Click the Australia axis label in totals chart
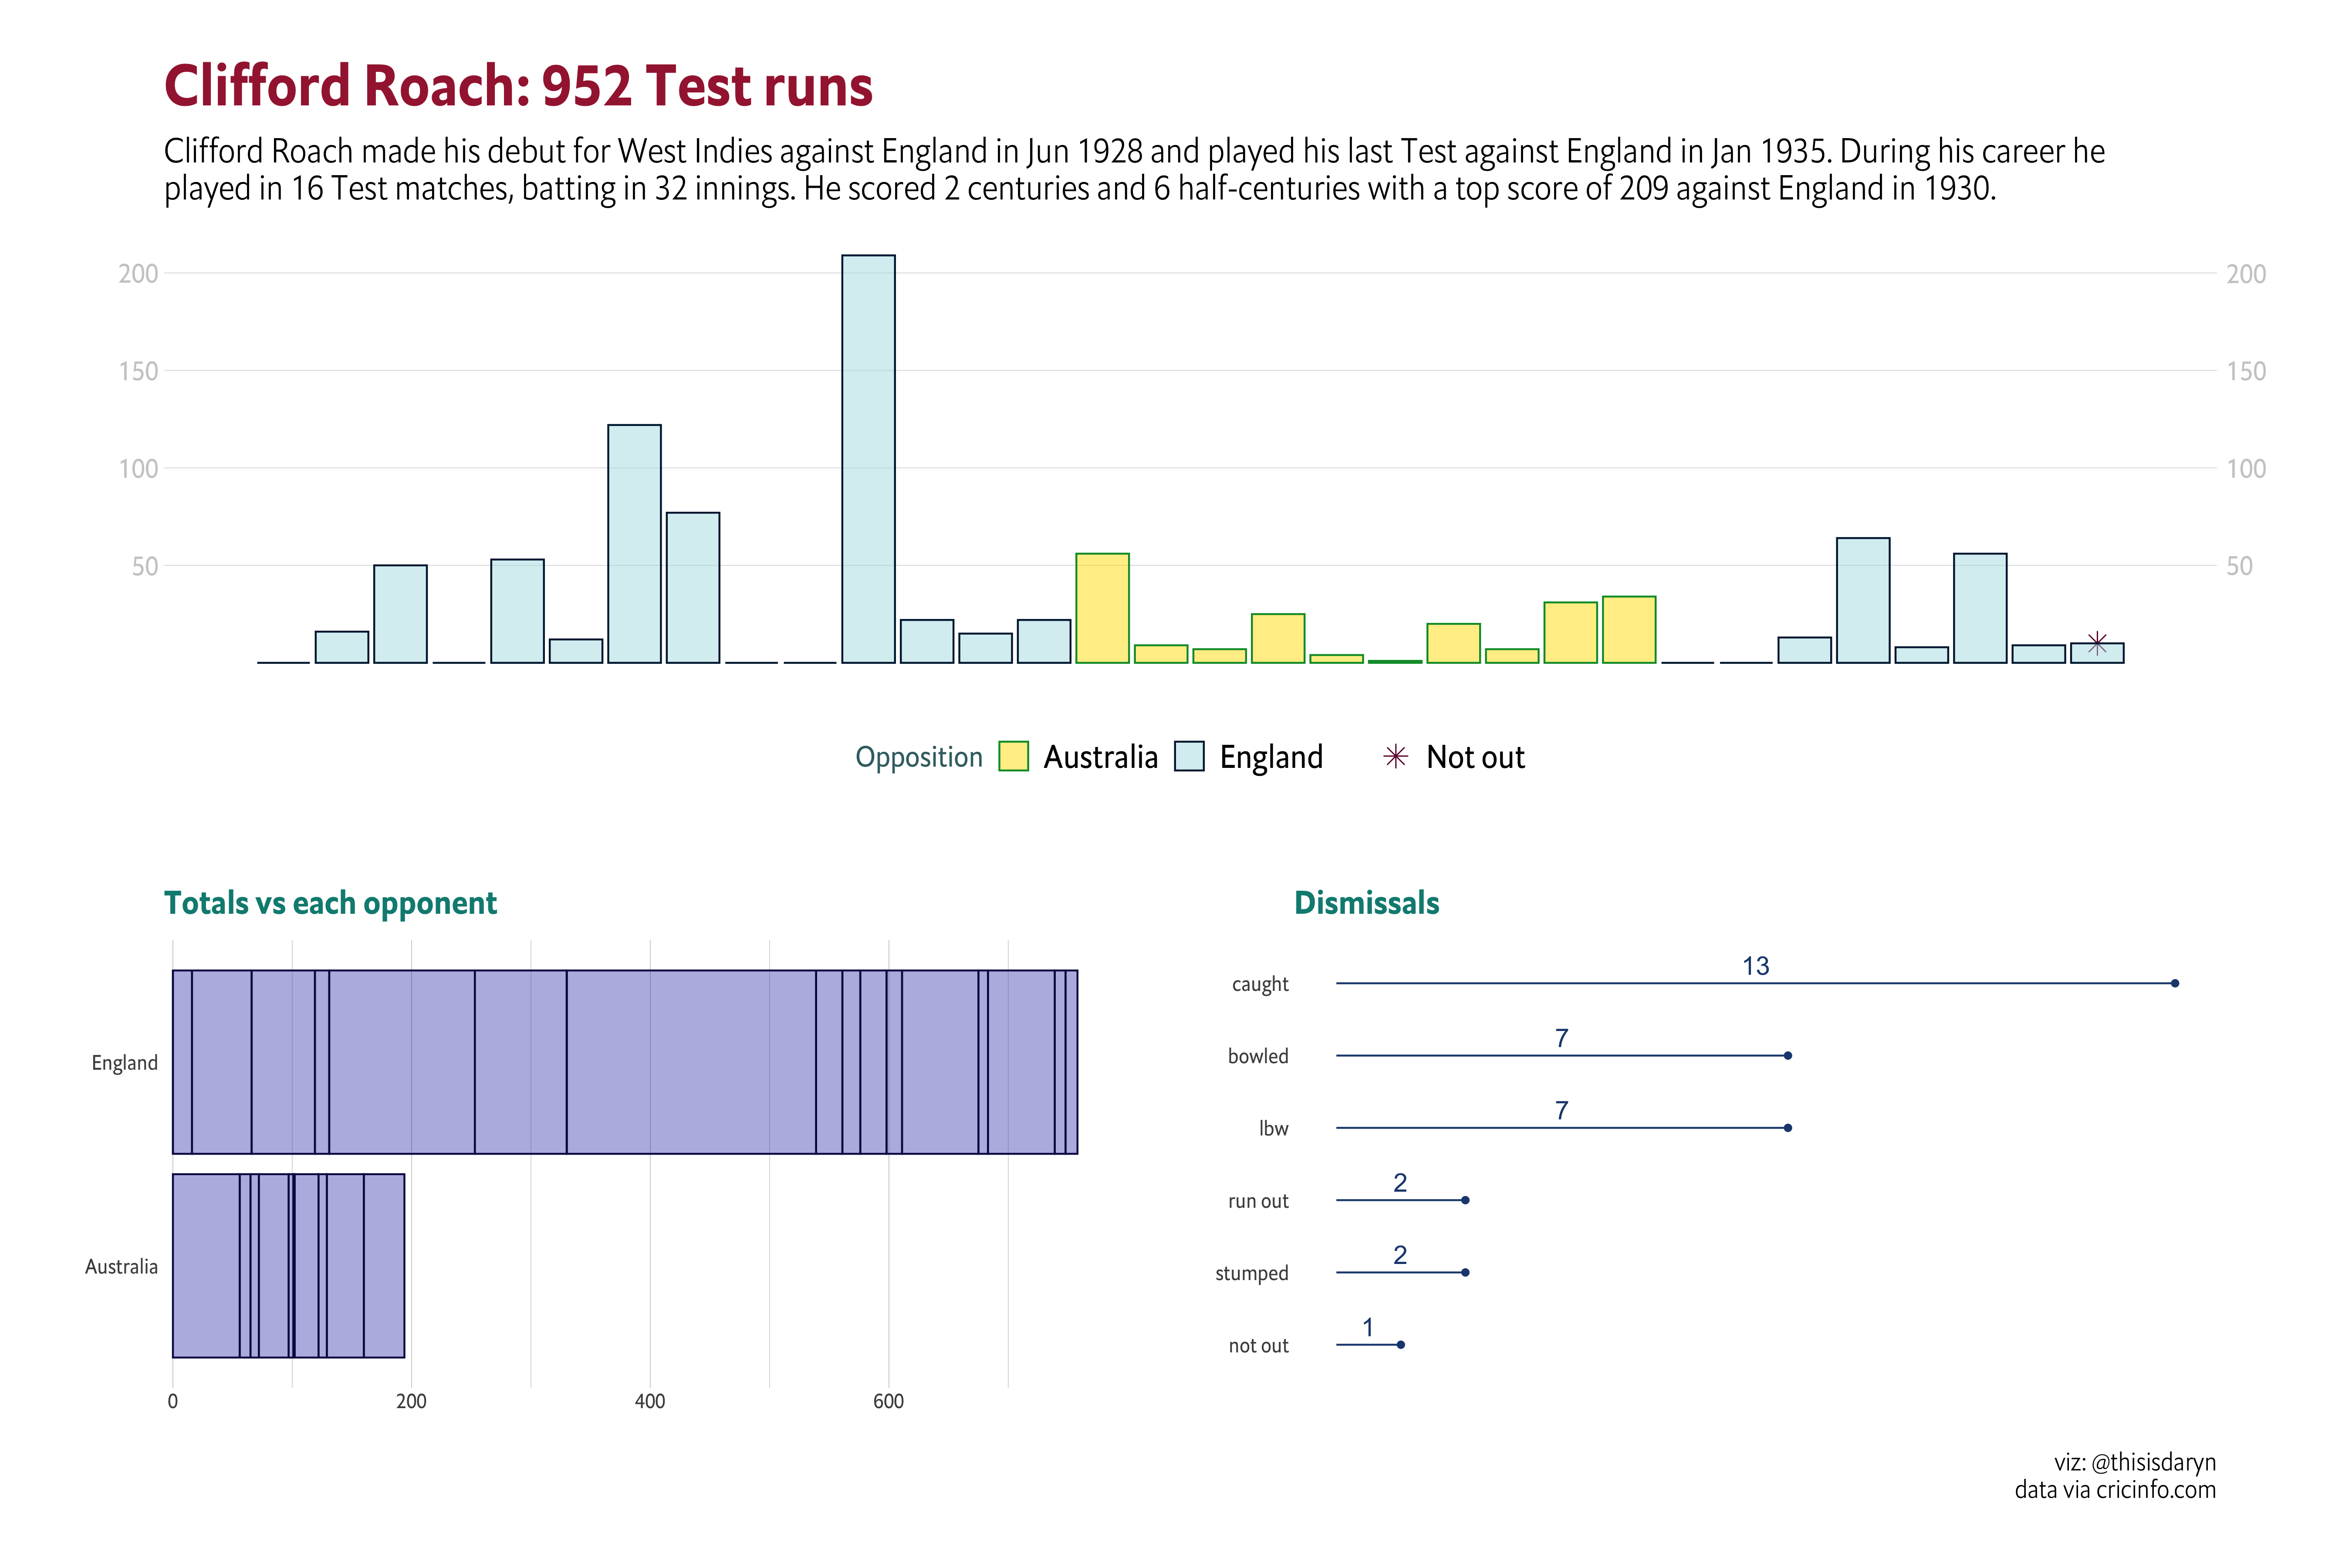Screen dimensions: 2352x1568 (121, 1266)
